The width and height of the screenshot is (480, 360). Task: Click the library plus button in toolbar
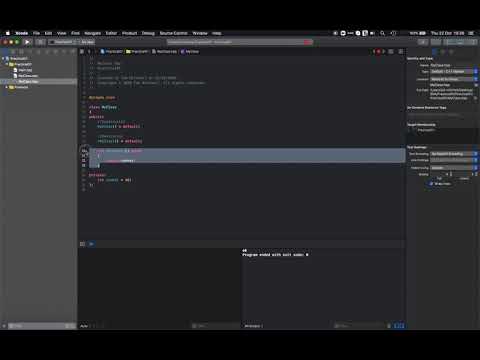pyautogui.click(x=423, y=42)
